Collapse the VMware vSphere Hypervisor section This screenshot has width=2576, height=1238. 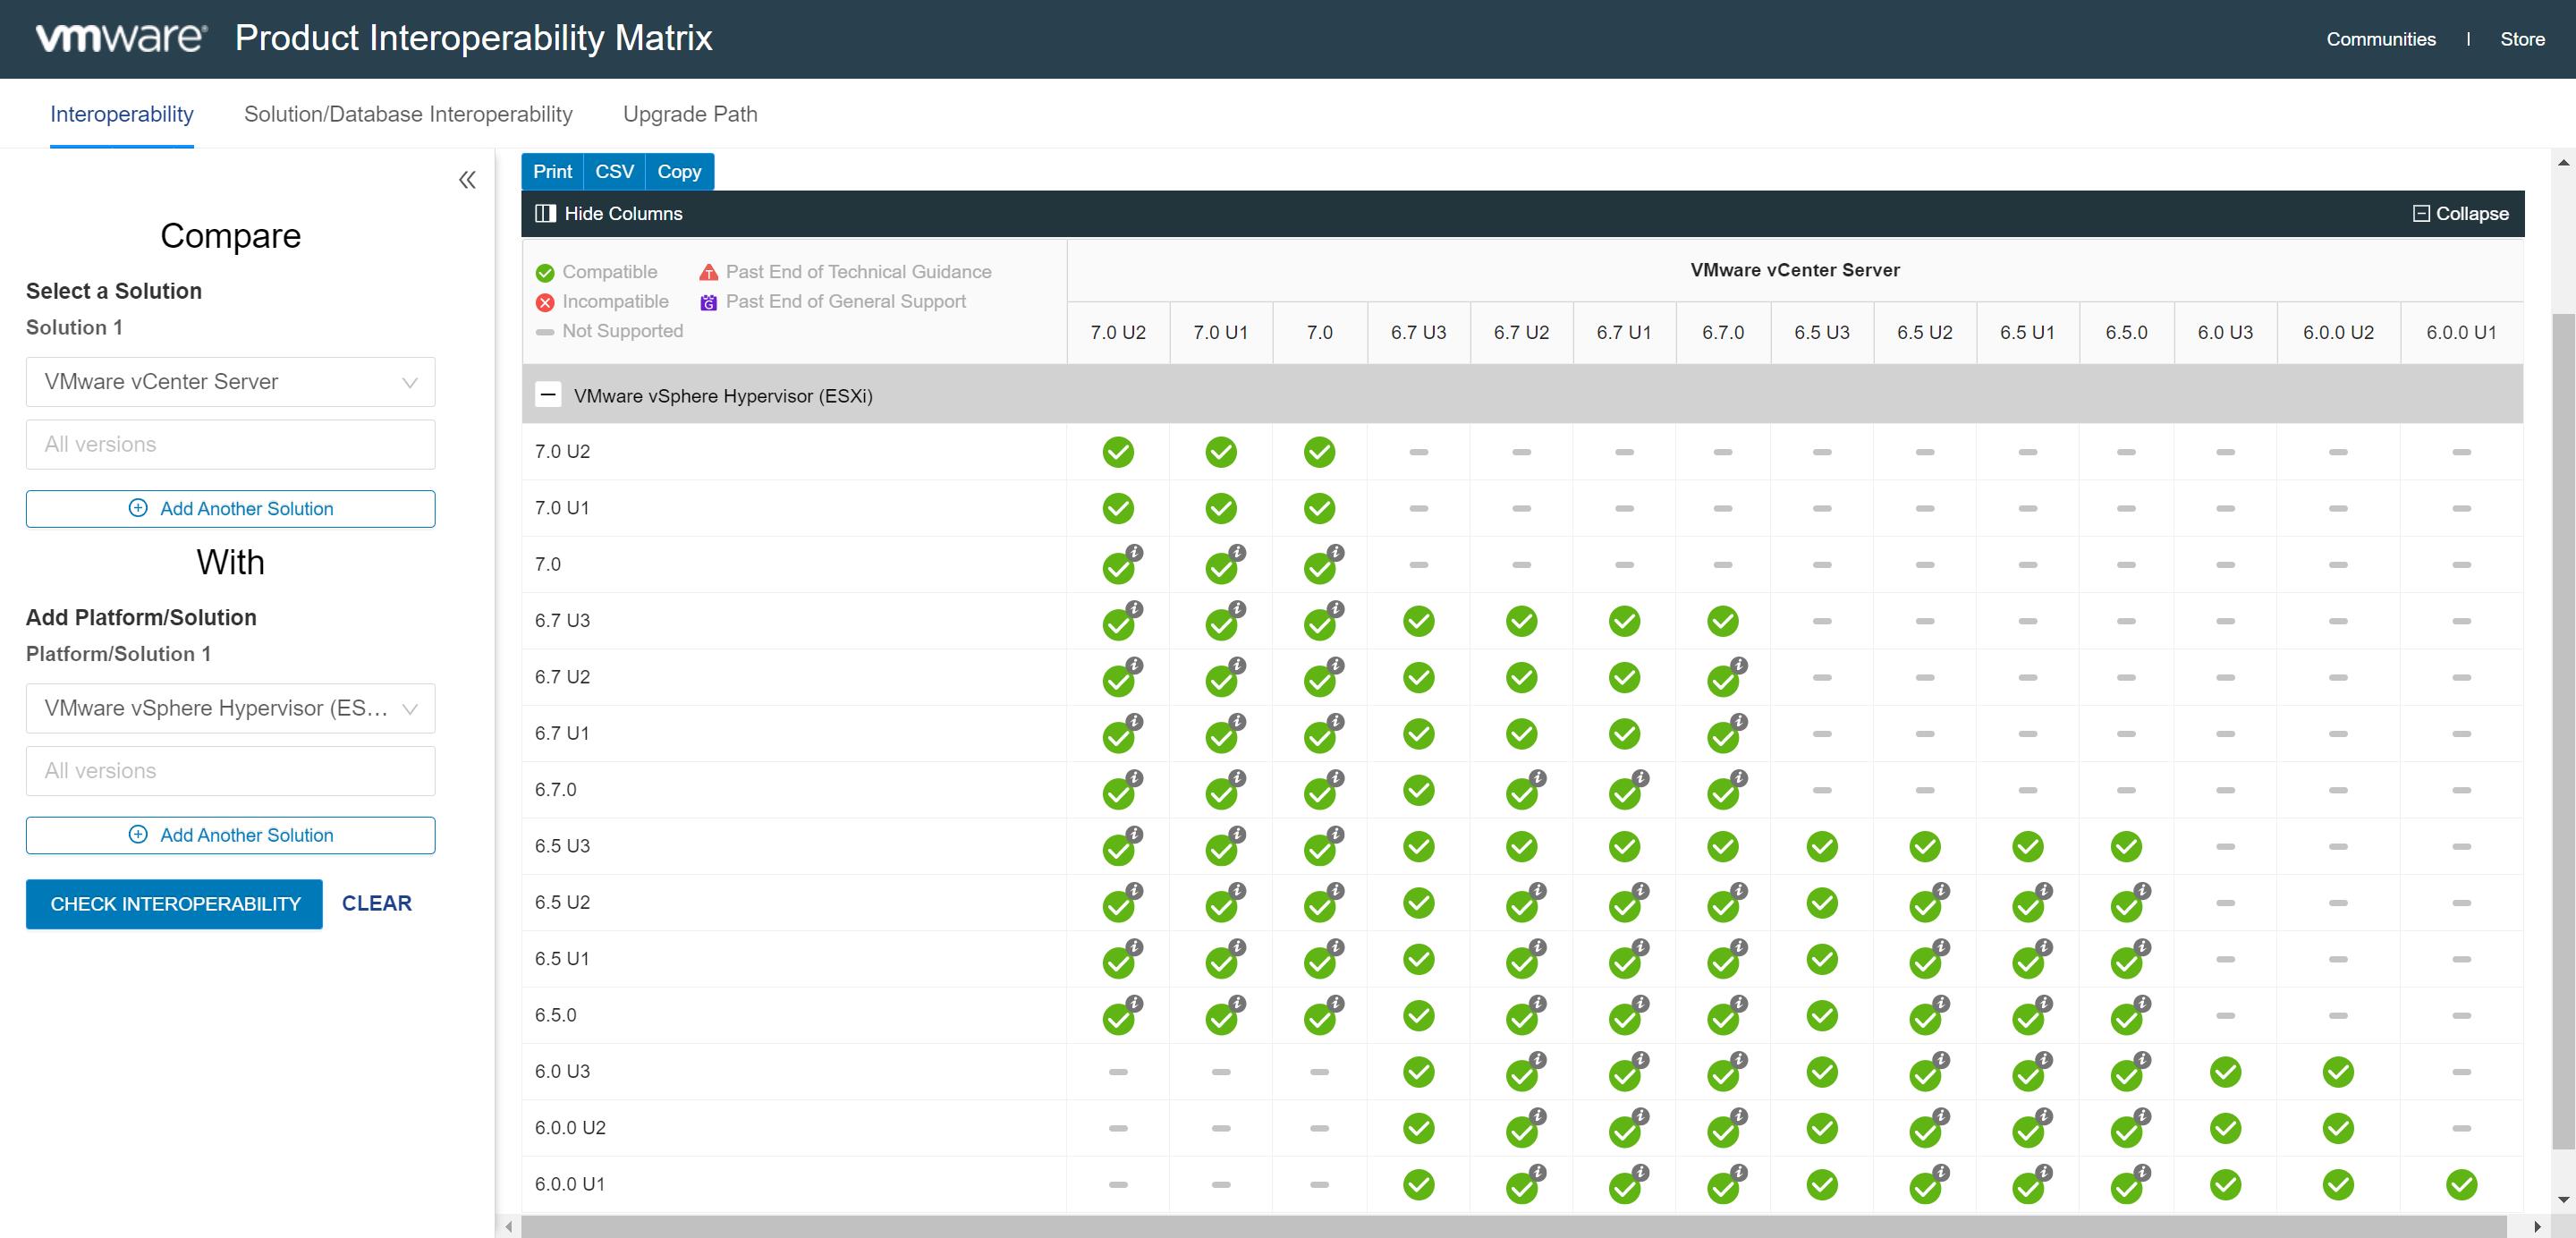[548, 395]
